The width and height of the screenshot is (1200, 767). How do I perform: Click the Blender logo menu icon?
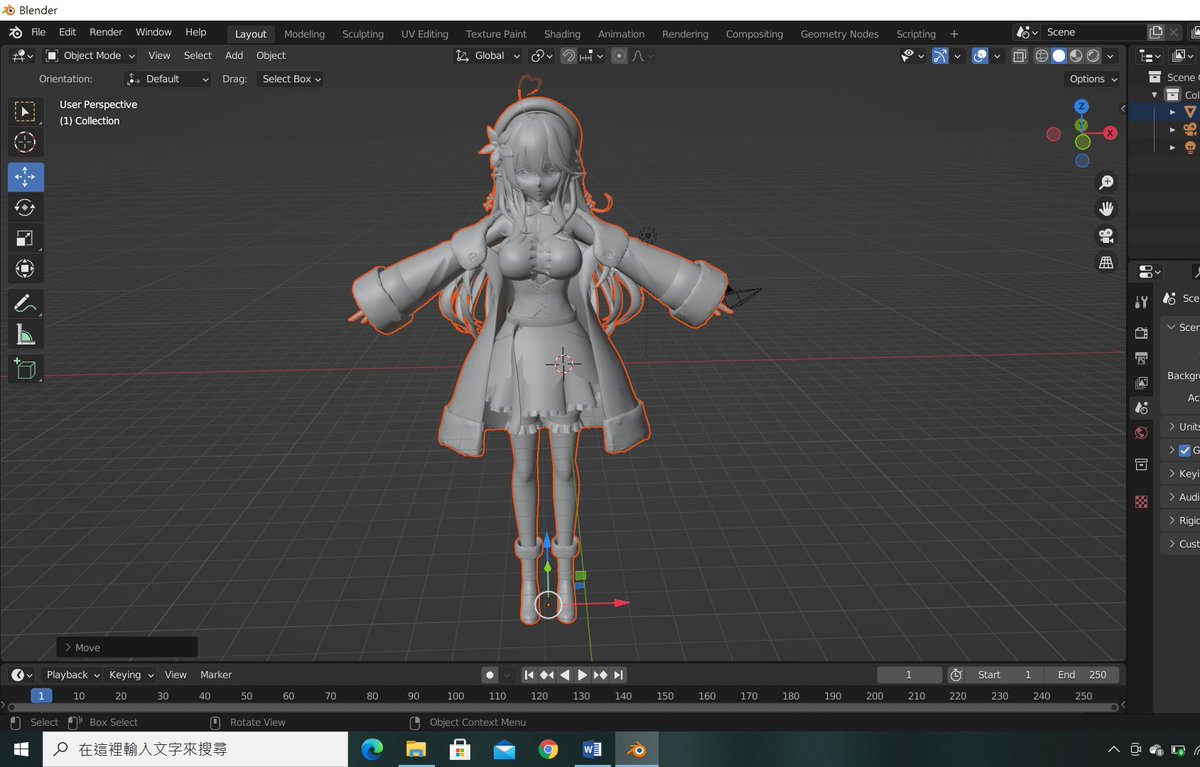click(16, 32)
